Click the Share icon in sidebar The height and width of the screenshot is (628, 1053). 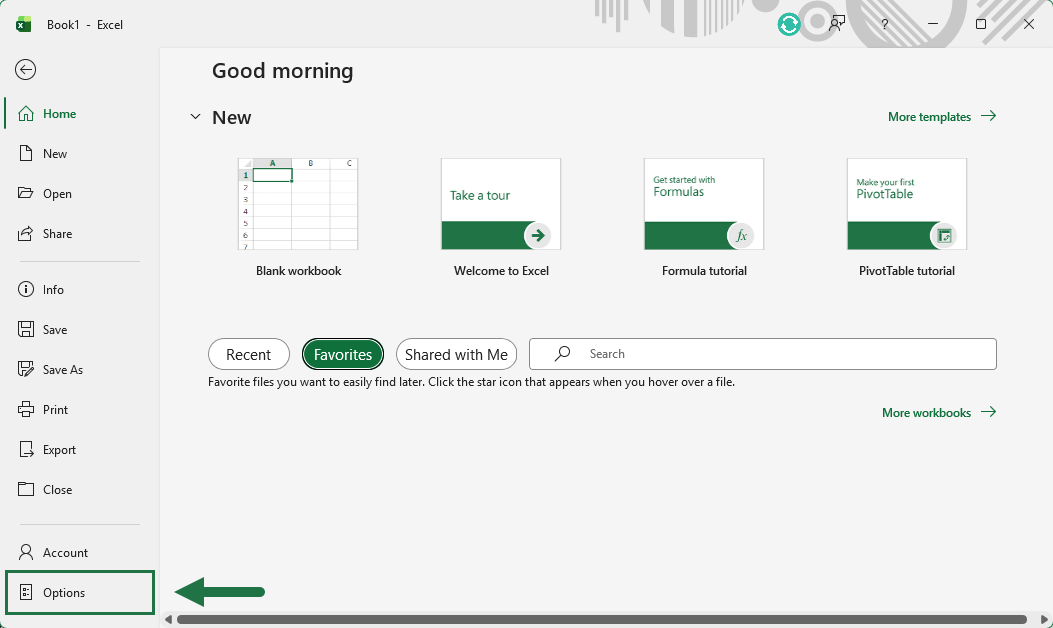(26, 234)
